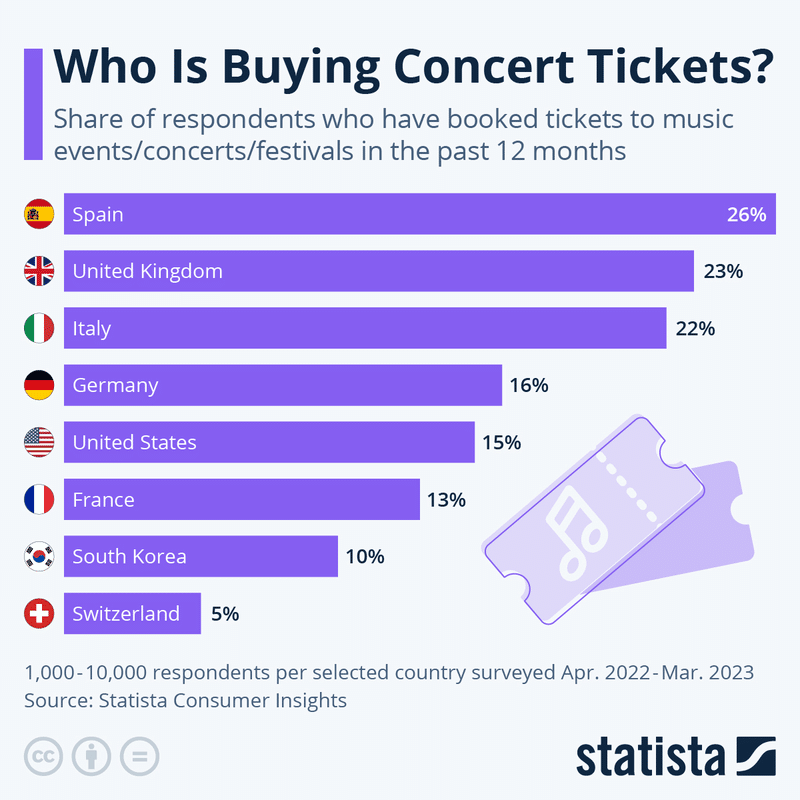Click the Switzerland flag icon
Viewport: 800px width, 800px height.
coord(39,613)
